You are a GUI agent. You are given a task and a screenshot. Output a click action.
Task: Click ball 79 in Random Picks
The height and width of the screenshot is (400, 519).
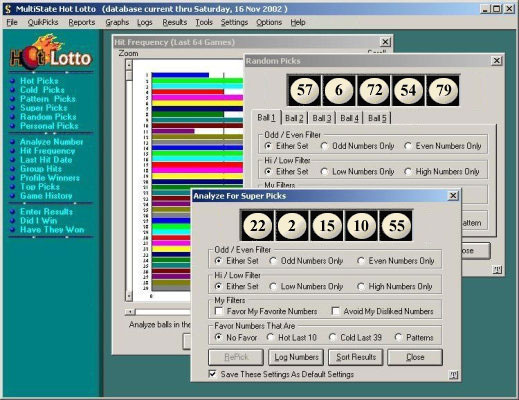pos(443,90)
